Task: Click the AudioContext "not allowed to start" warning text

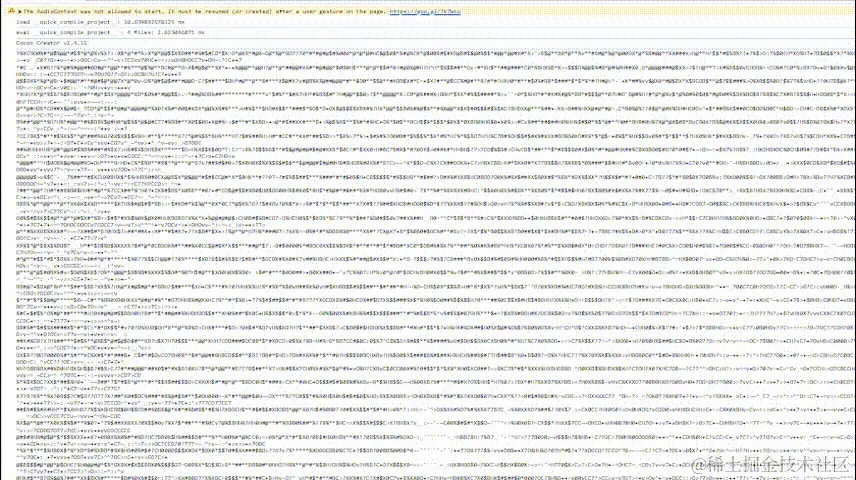Action: [x=205, y=11]
